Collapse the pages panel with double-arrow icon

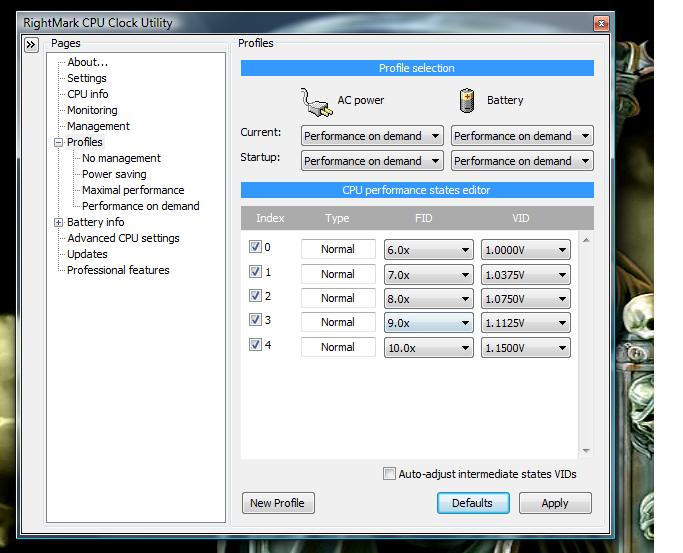point(31,44)
